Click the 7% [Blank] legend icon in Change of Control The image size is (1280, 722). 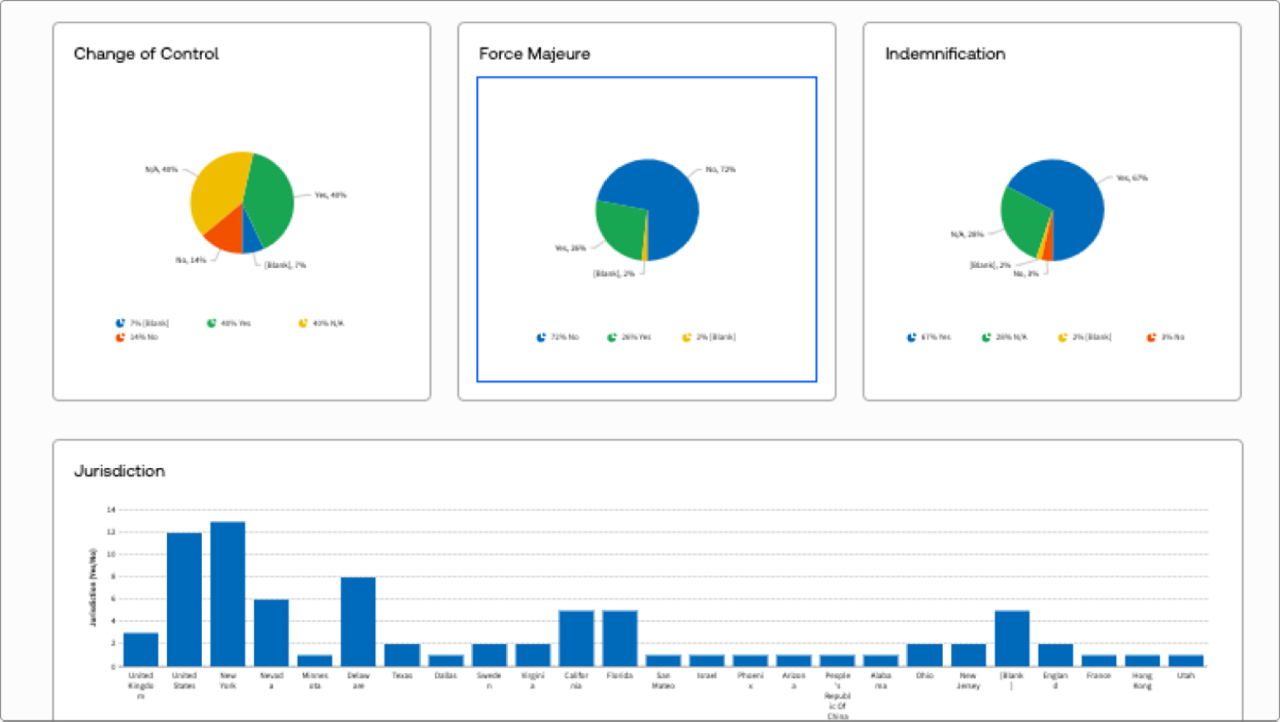pos(120,323)
